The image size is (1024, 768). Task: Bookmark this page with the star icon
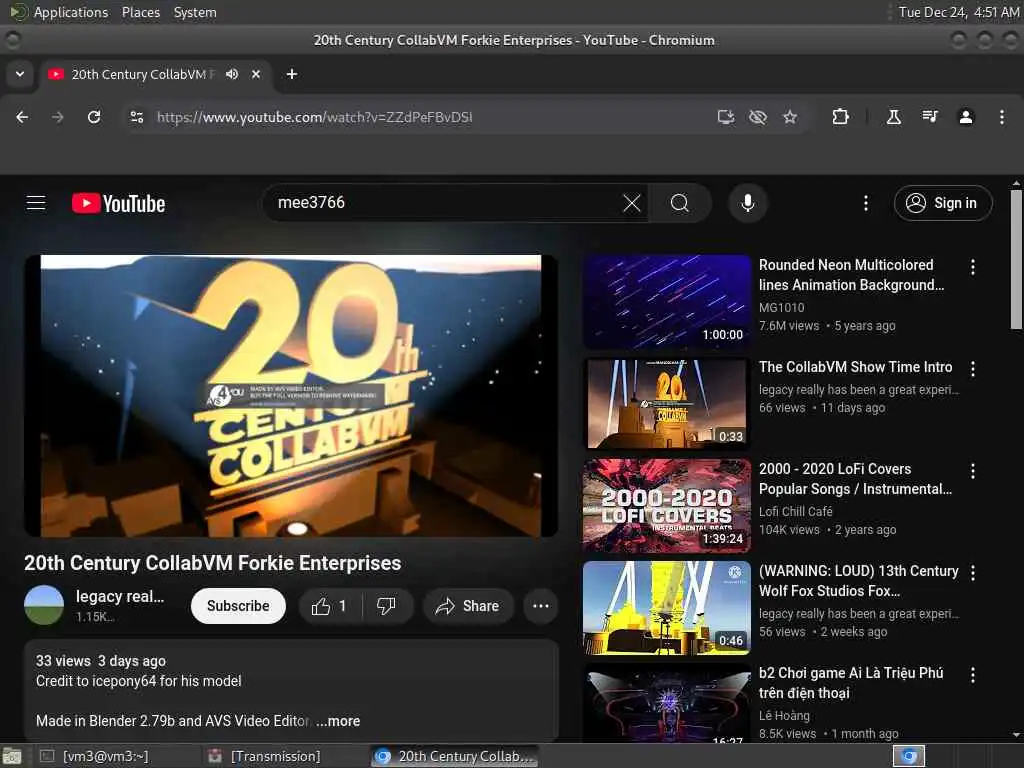(x=790, y=117)
